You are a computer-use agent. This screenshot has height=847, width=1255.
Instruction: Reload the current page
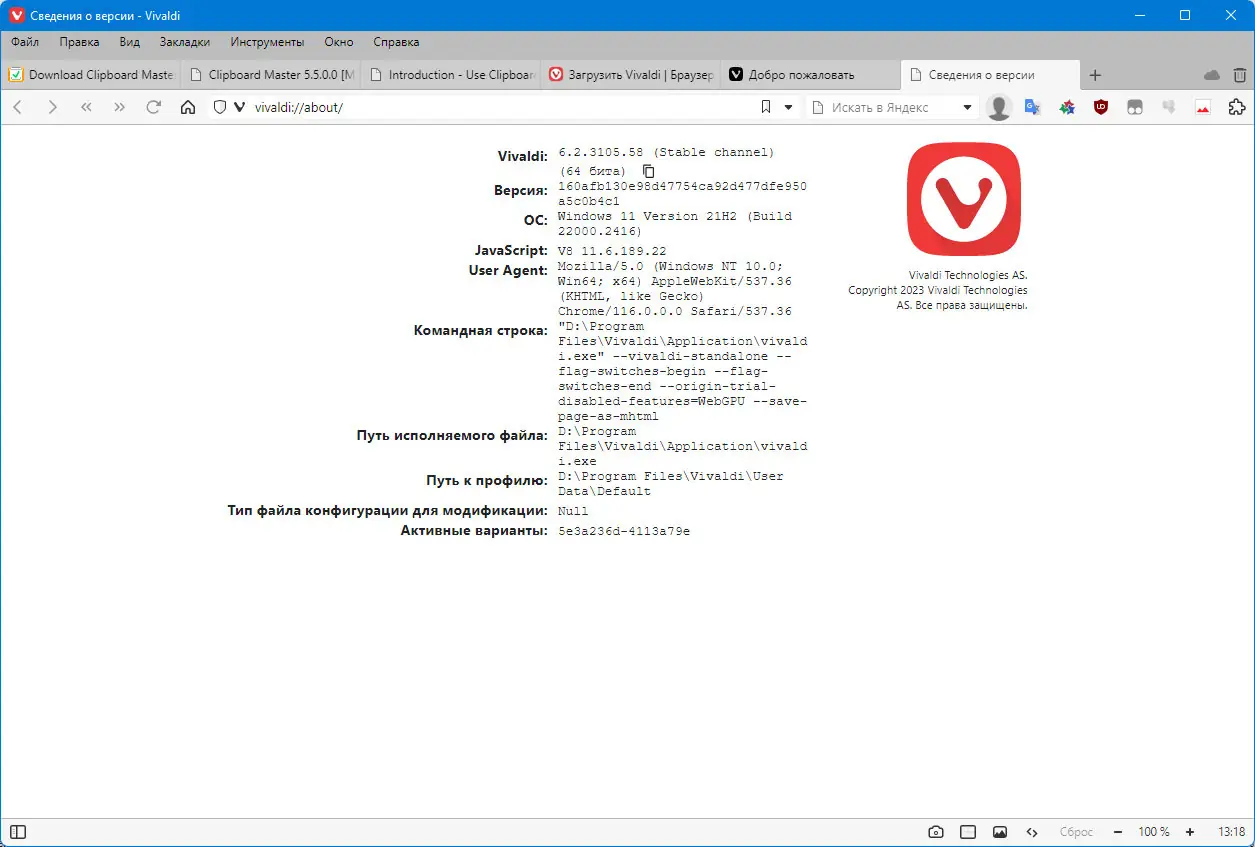[153, 107]
